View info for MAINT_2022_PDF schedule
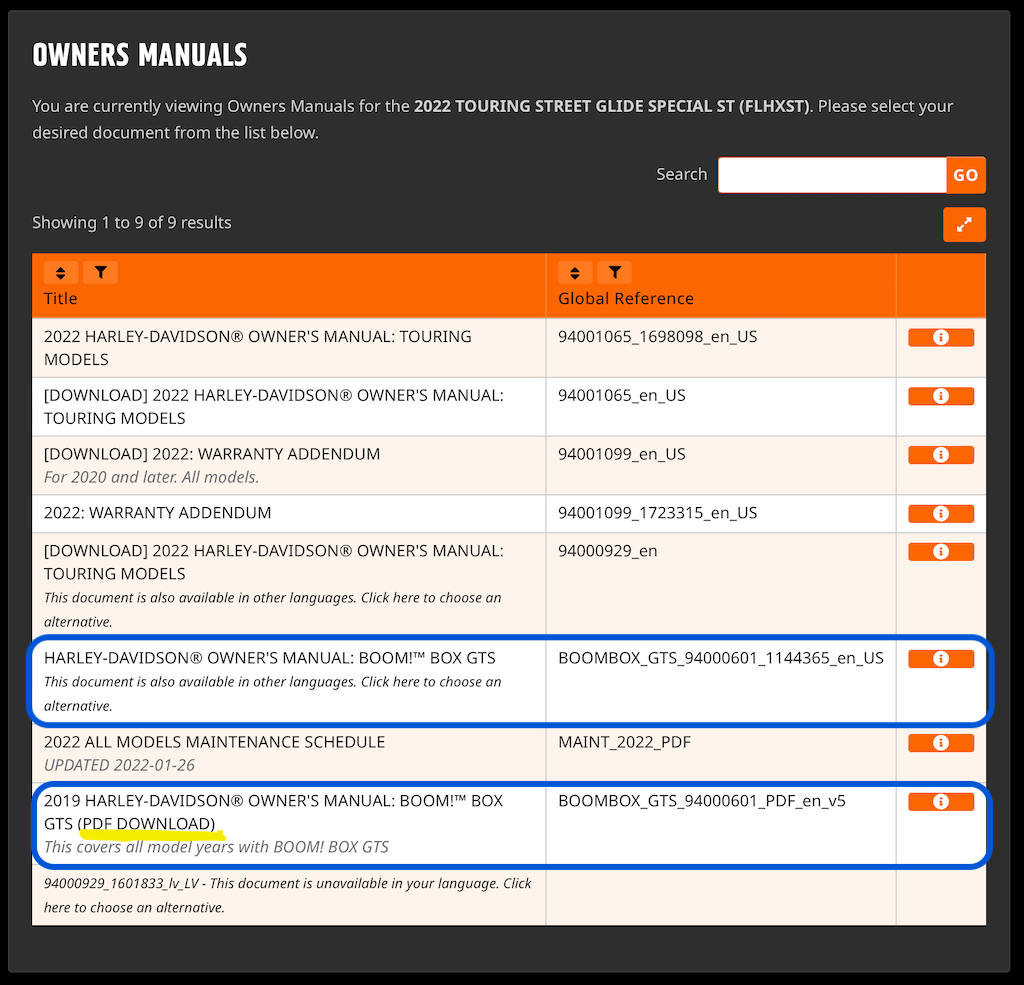The image size is (1024, 985). (x=940, y=743)
